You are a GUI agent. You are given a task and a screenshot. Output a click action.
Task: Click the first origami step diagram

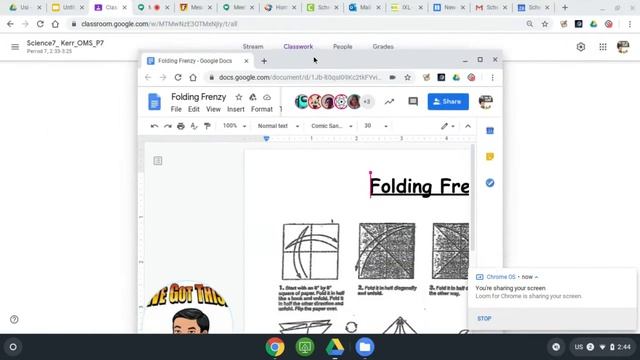tap(311, 251)
